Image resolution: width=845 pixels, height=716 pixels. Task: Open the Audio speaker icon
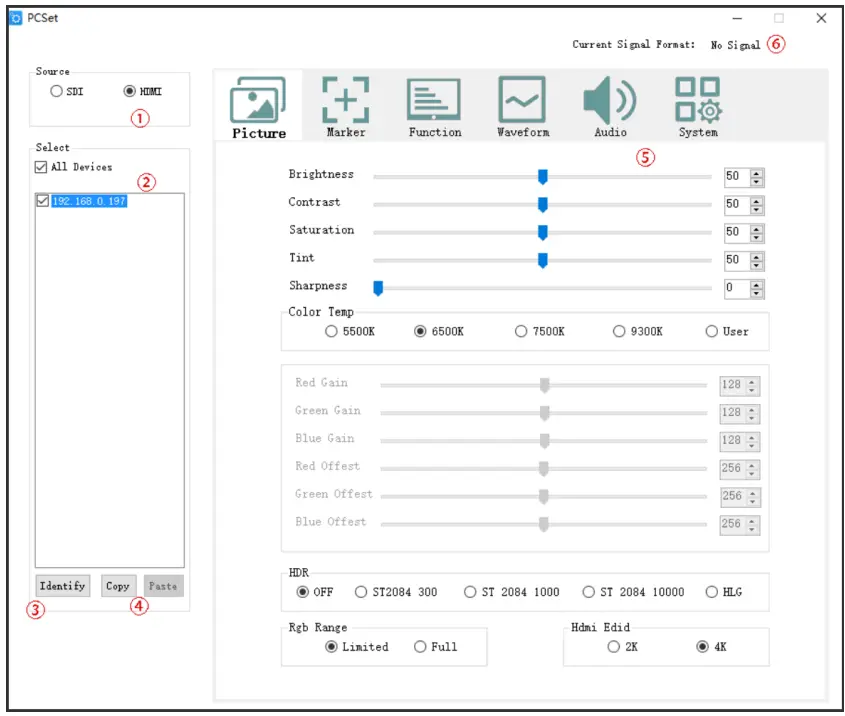(609, 100)
